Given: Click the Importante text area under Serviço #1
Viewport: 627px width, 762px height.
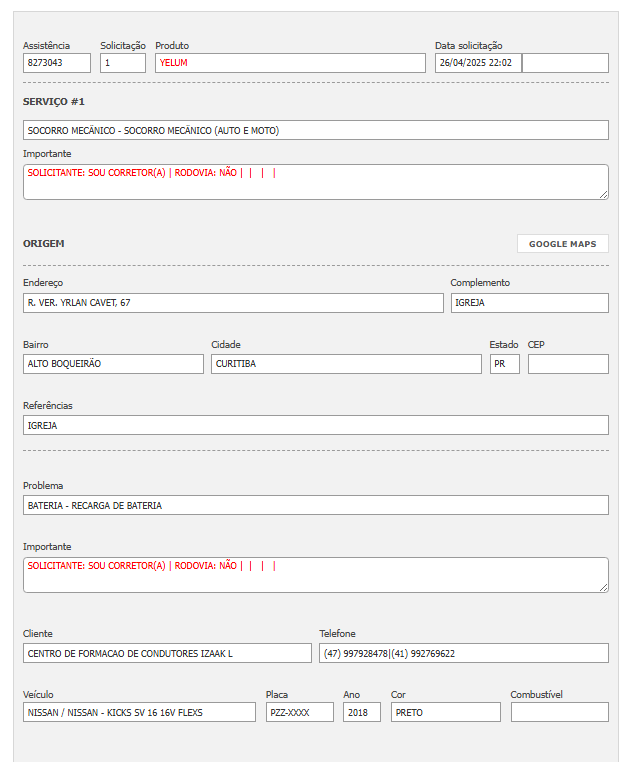Looking at the screenshot, I should click(x=315, y=182).
